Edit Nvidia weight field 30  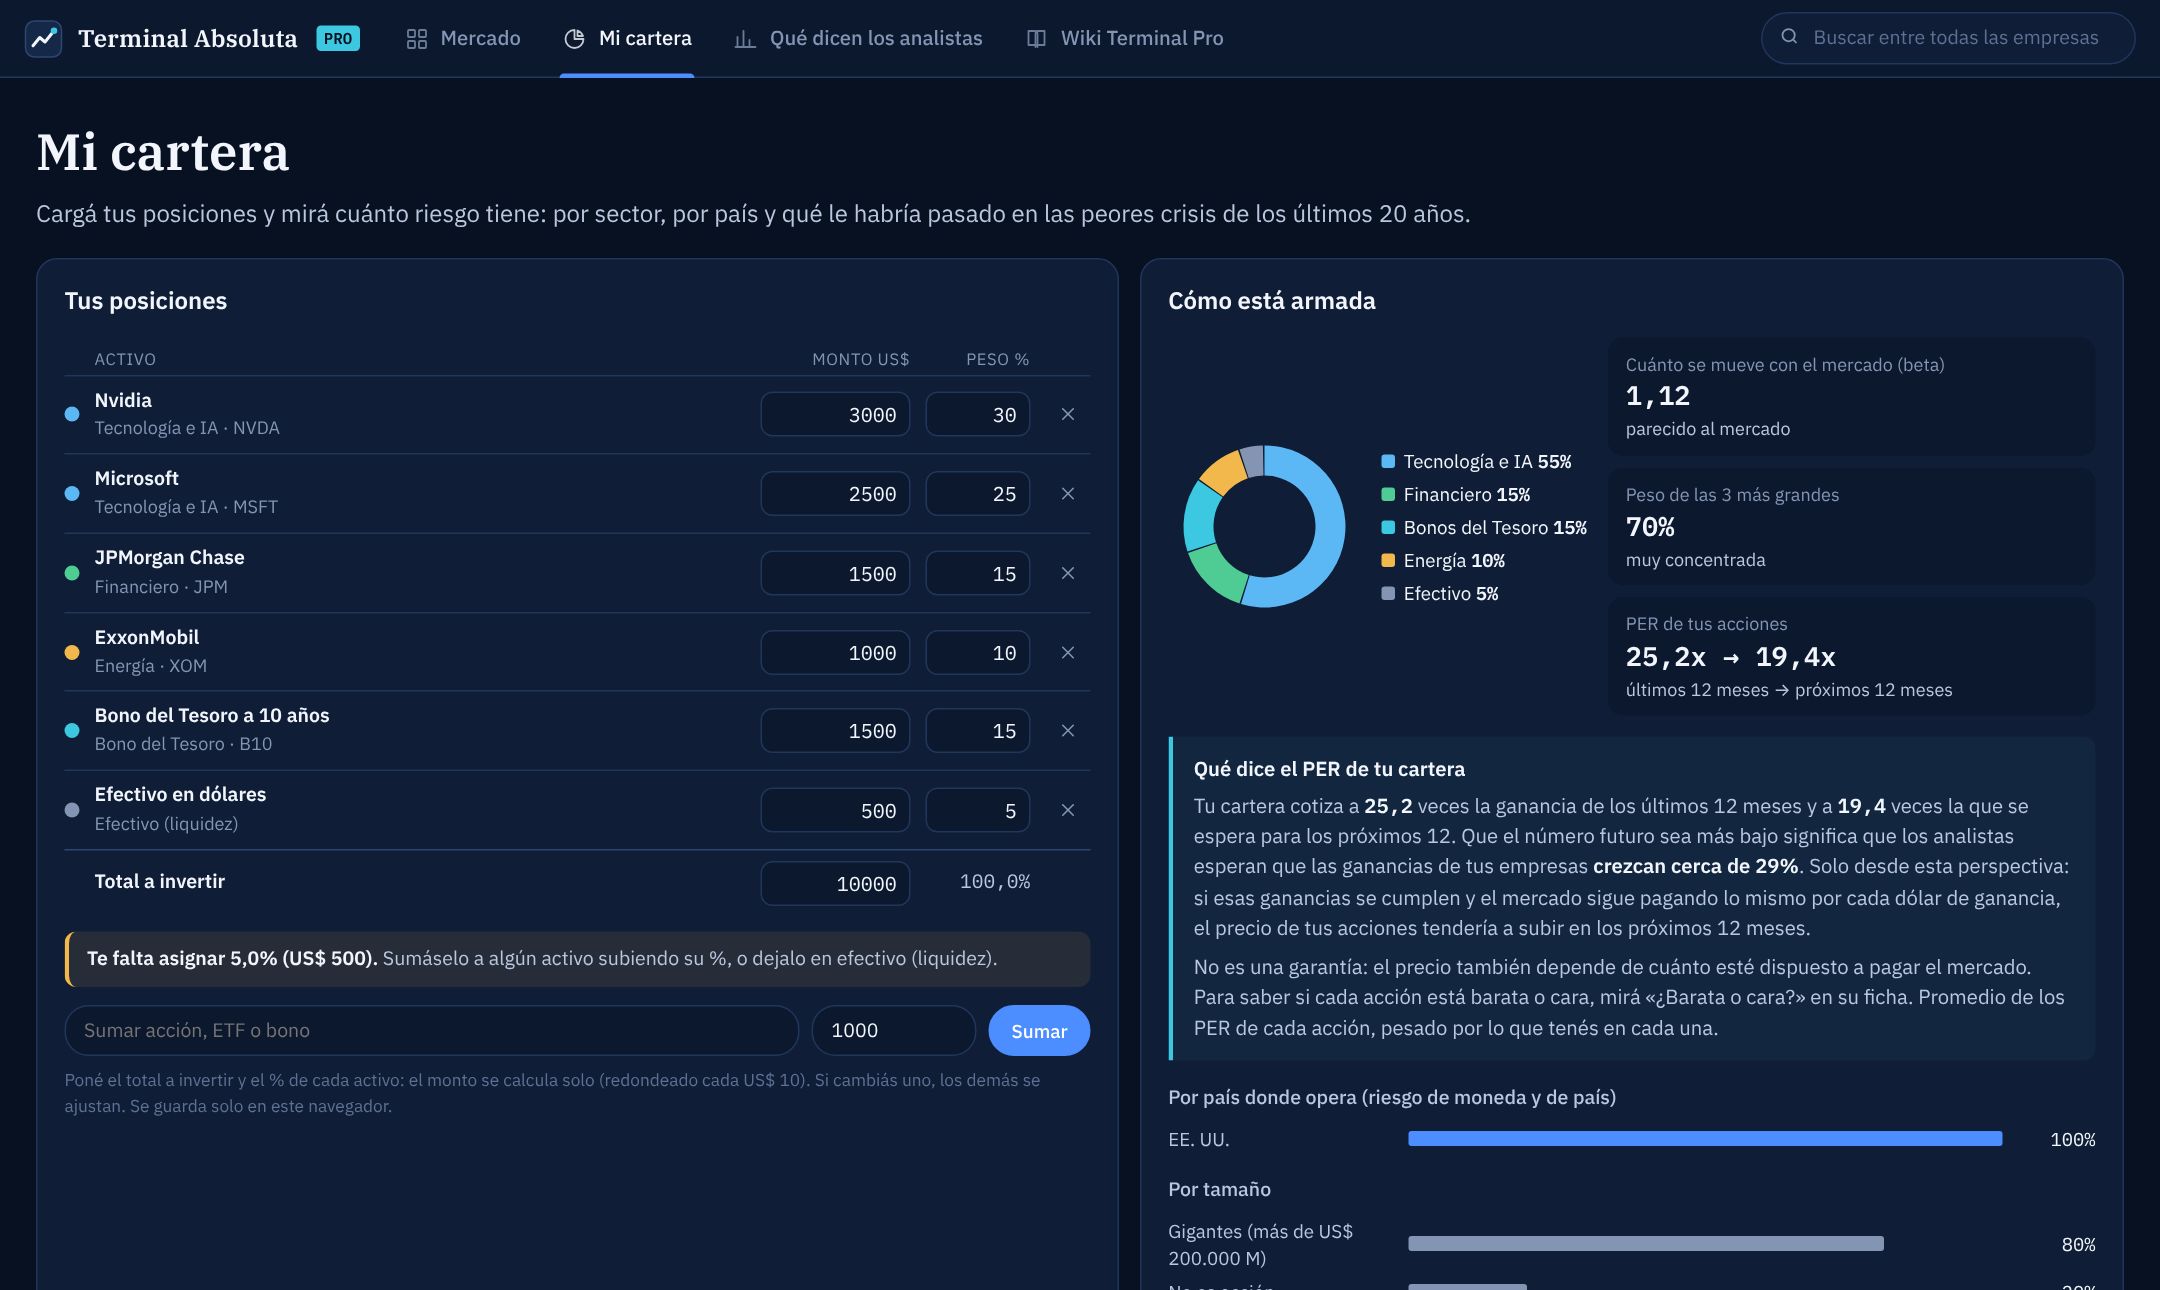pyautogui.click(x=977, y=414)
